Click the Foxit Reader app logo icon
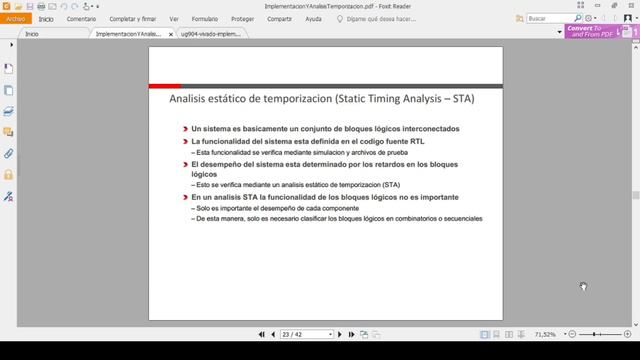The width and height of the screenshot is (640, 360). [x=7, y=6]
